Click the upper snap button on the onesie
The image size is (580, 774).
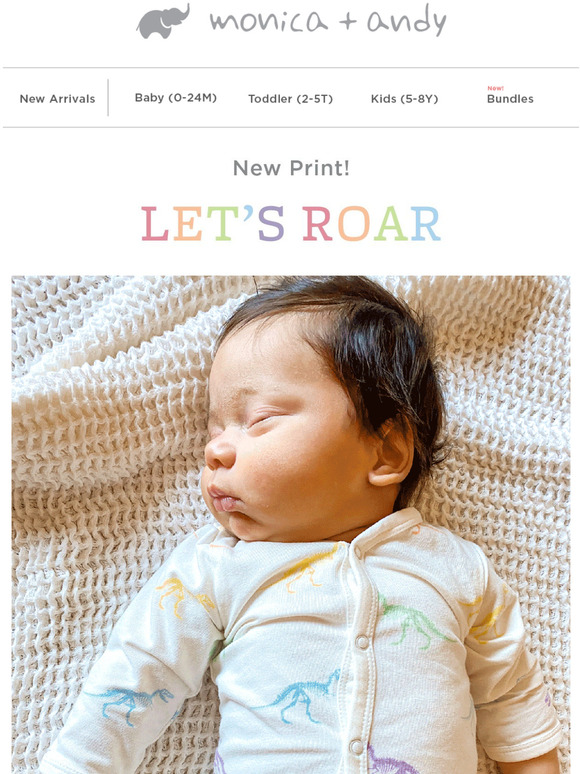tap(361, 642)
